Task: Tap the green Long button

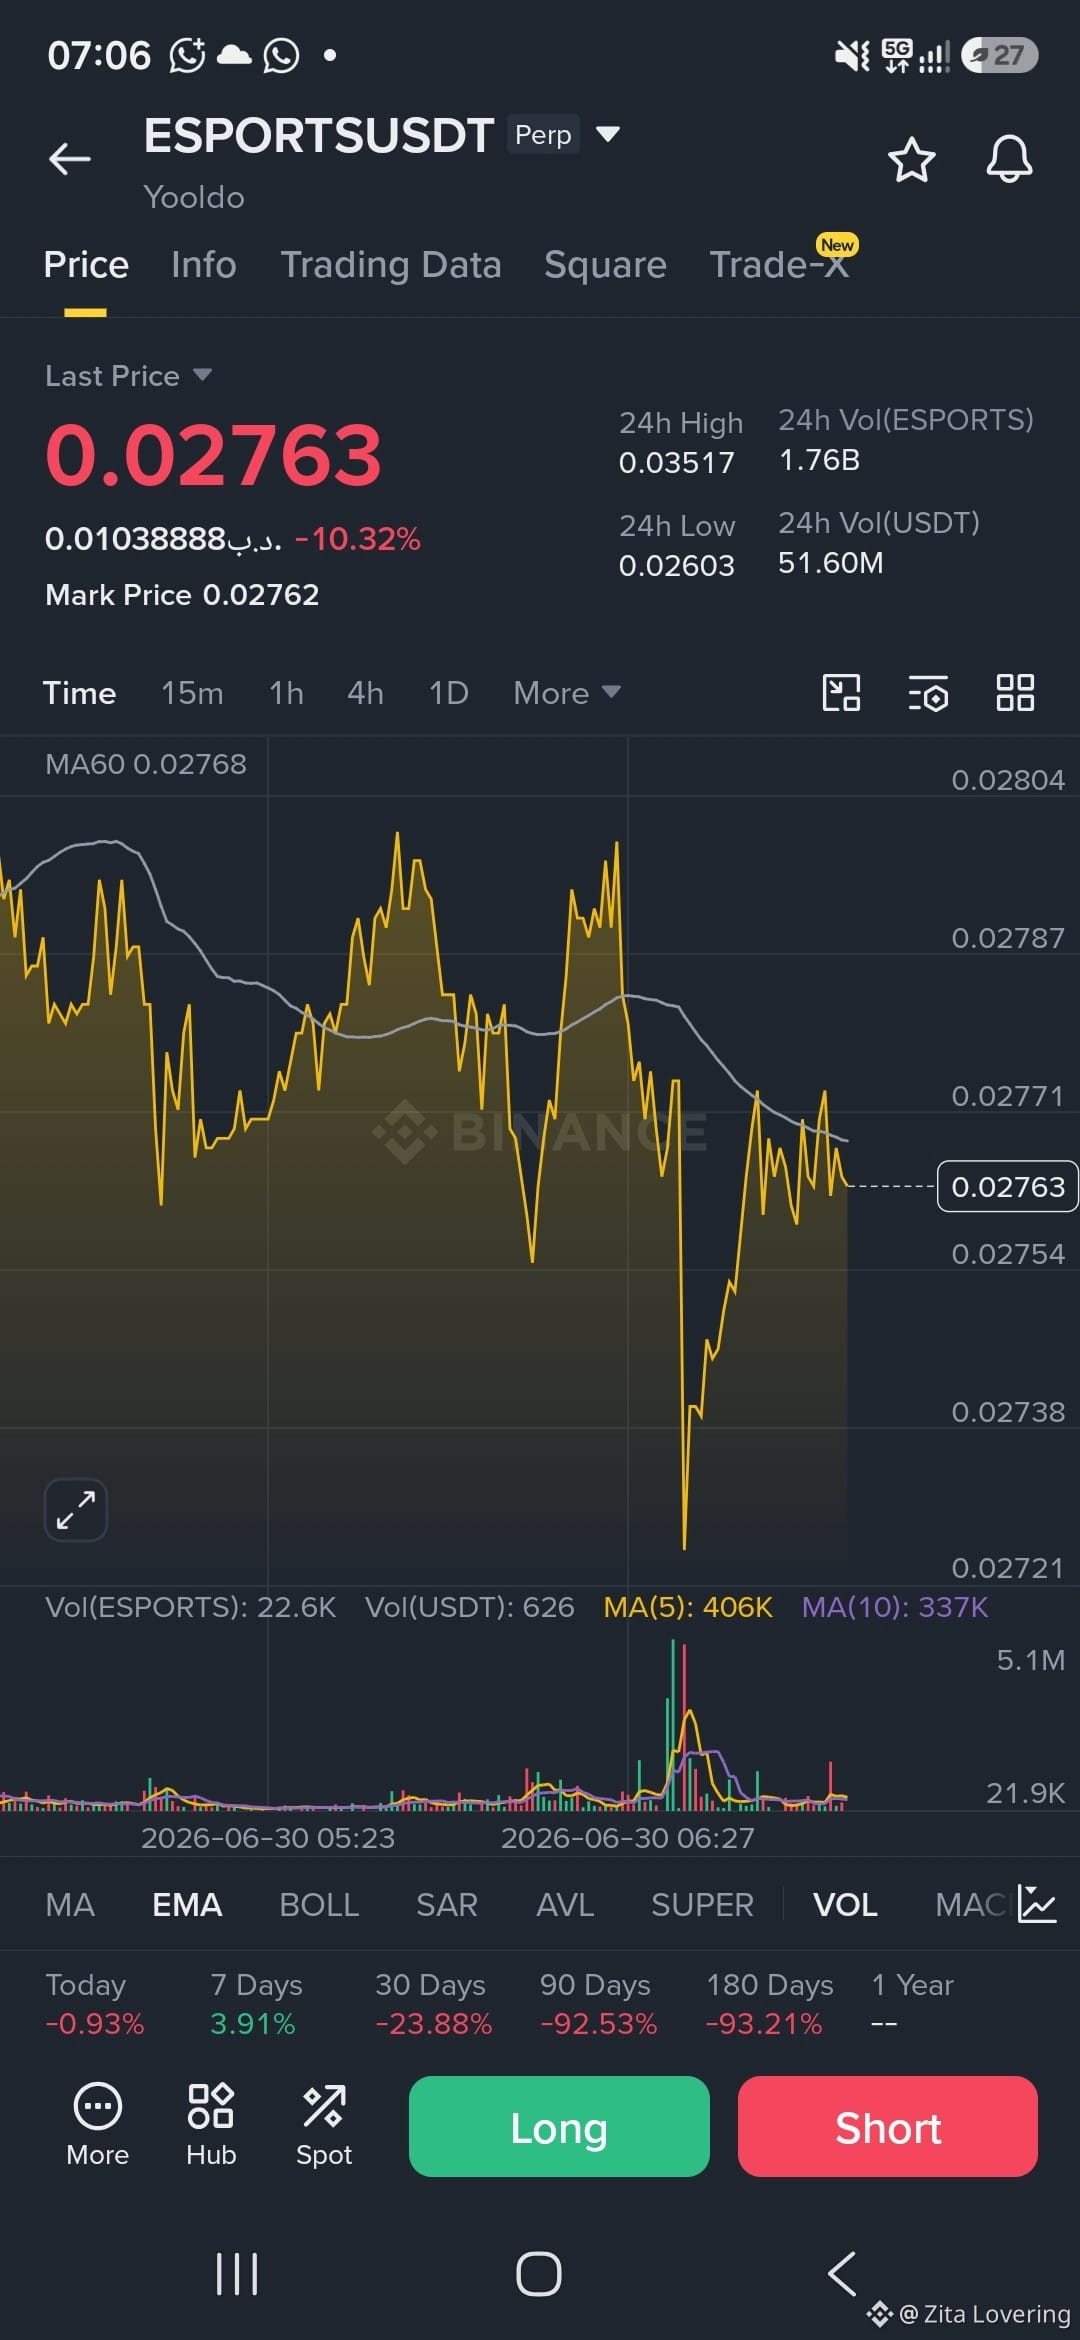Action: (x=559, y=2126)
